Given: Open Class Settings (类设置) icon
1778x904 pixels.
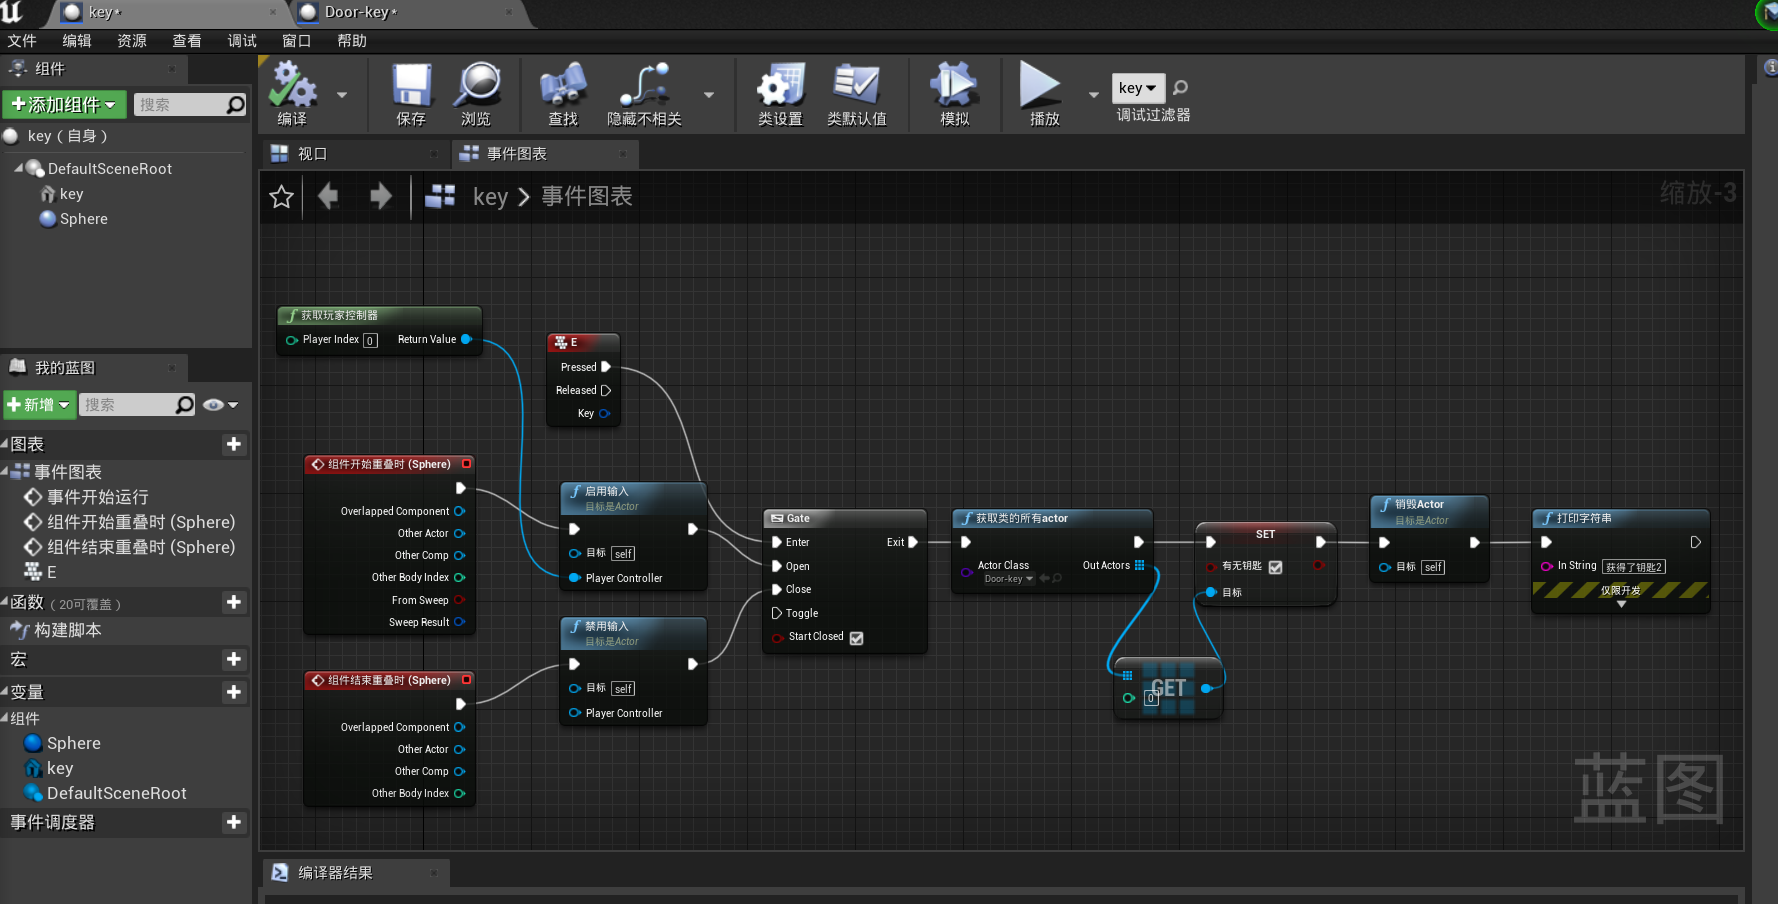Looking at the screenshot, I should [x=780, y=86].
